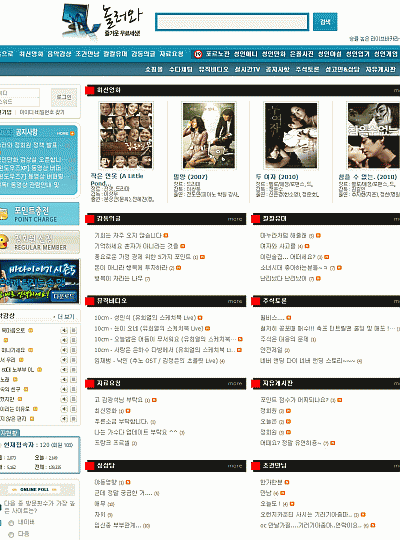Open the 소녀시대 post in the 깔깔유머 list

(294, 268)
